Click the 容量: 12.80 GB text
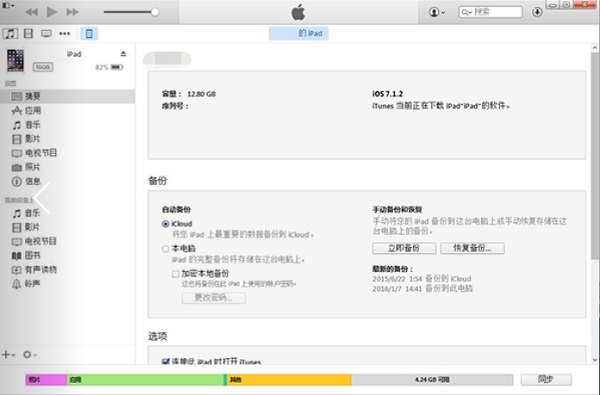 [x=189, y=94]
